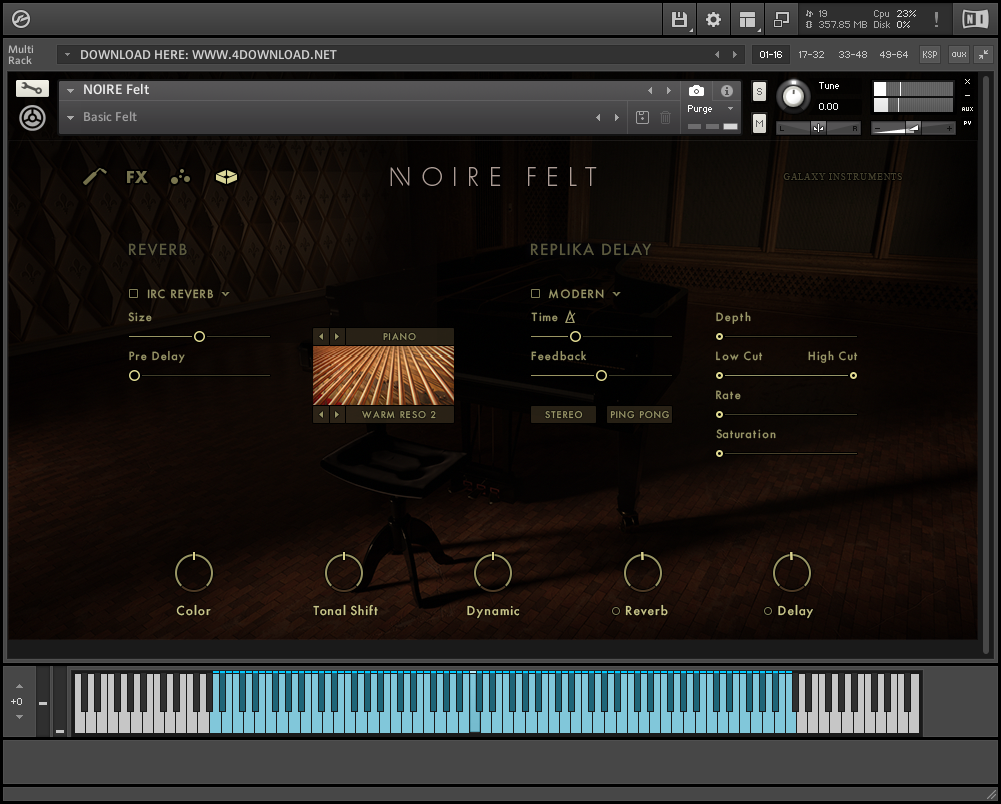Open the particles engine page icon
The height and width of the screenshot is (804, 1001).
click(181, 177)
